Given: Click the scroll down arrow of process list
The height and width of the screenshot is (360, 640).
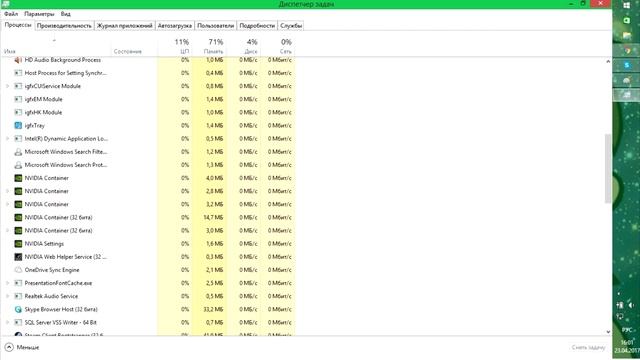Looking at the screenshot, I should pyautogui.click(x=608, y=332).
